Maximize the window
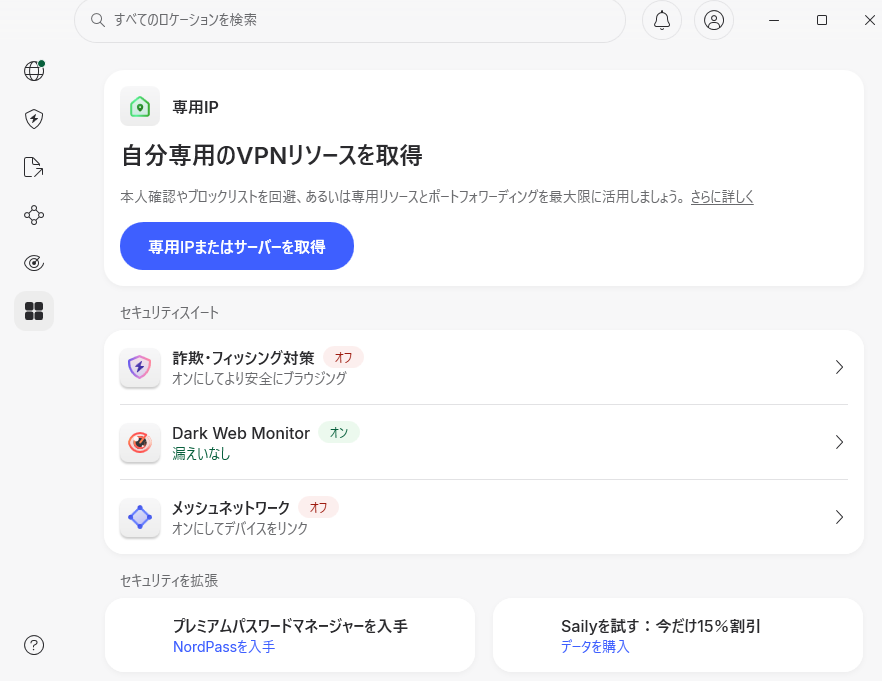Viewport: 882px width, 681px height. pyautogui.click(x=822, y=20)
